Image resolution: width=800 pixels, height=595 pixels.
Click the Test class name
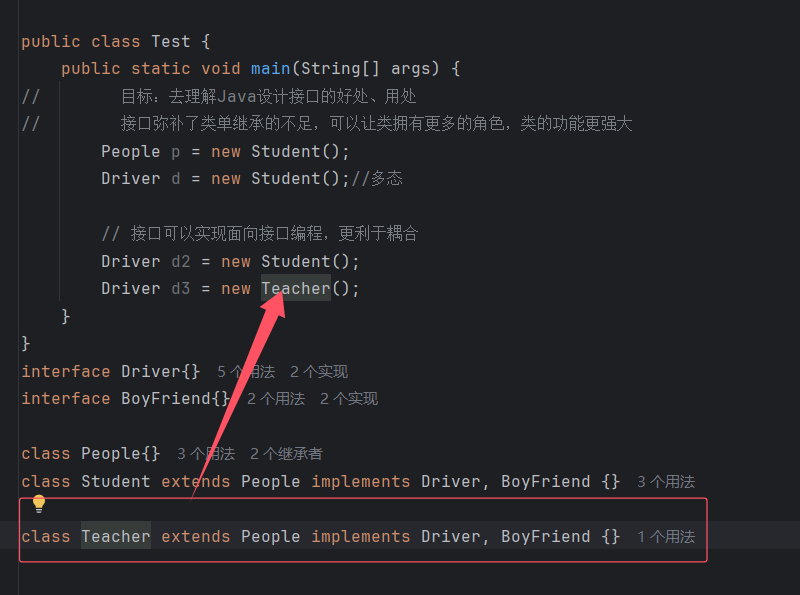point(170,41)
